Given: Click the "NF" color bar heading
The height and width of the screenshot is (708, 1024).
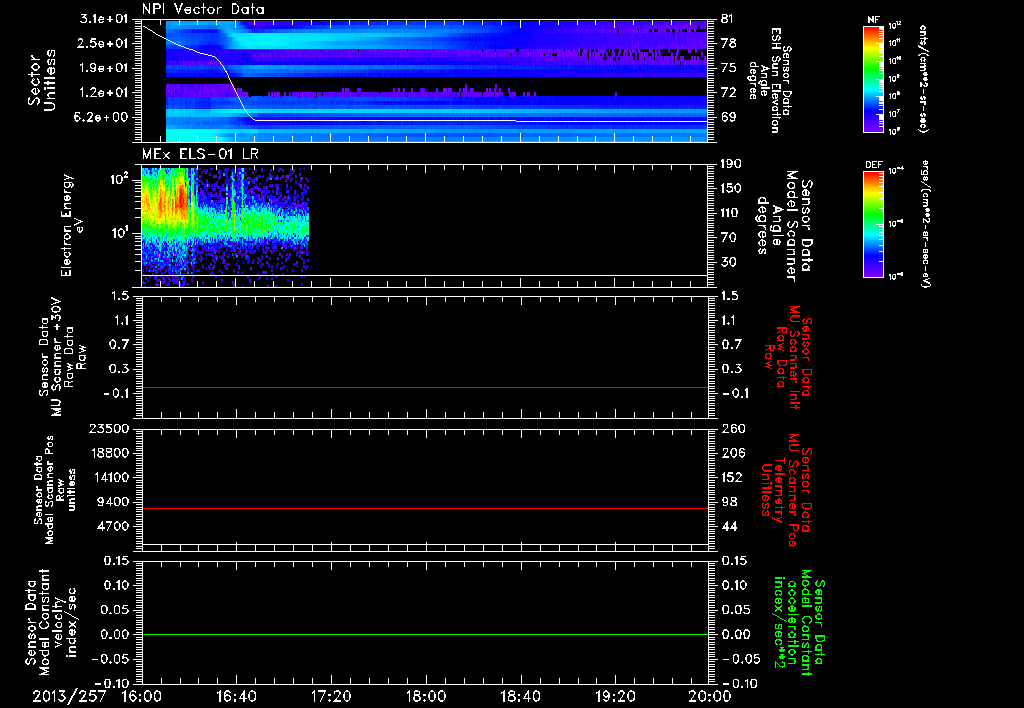Looking at the screenshot, I should click(873, 20).
